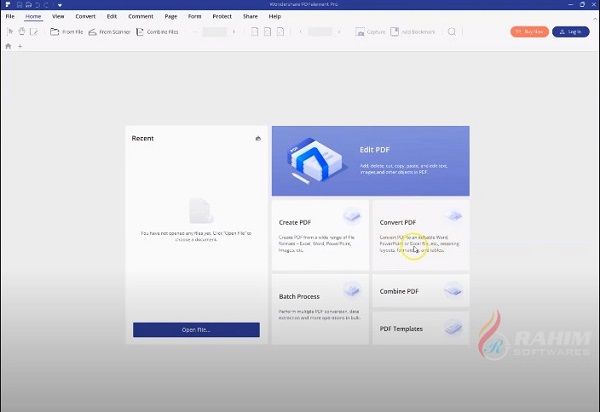Select the Edit text tool icon
Image resolution: width=600 pixels, height=412 pixels.
[x=34, y=32]
